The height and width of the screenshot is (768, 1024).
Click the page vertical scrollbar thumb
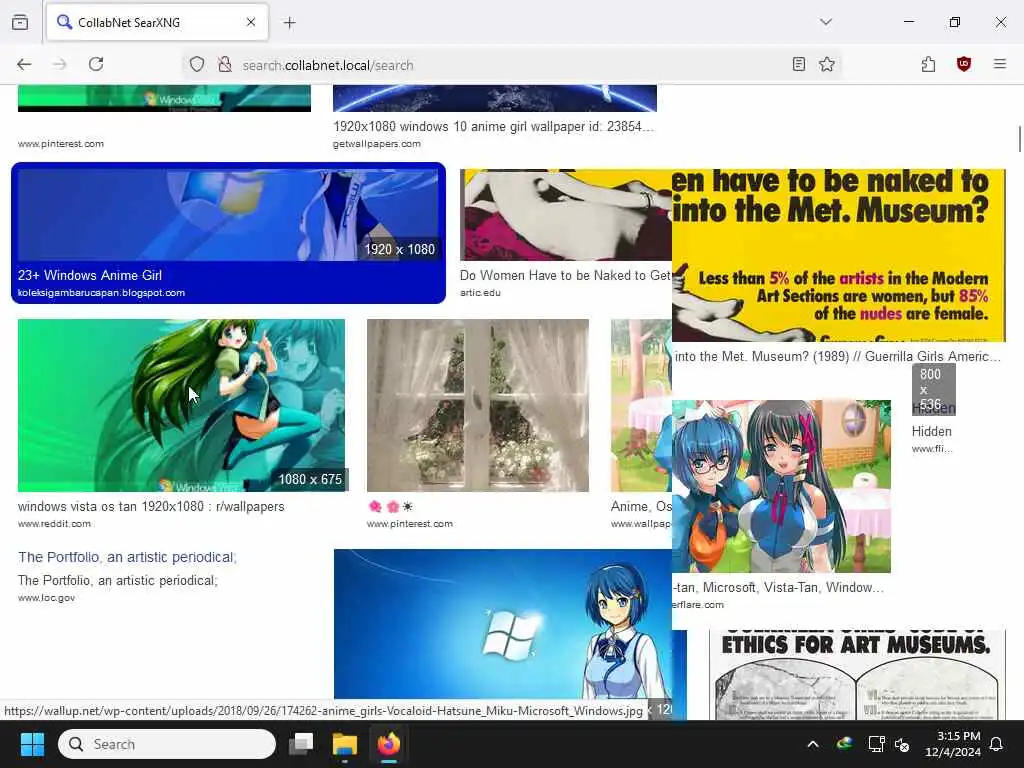1019,139
